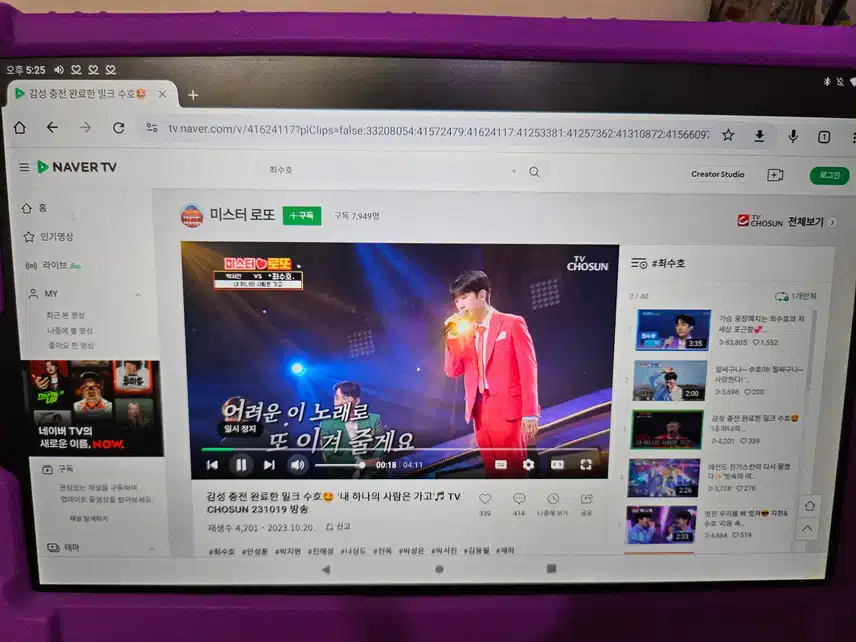The image size is (856, 642).
Task: Open 인기영상 in the sidebar
Action: (x=49, y=236)
